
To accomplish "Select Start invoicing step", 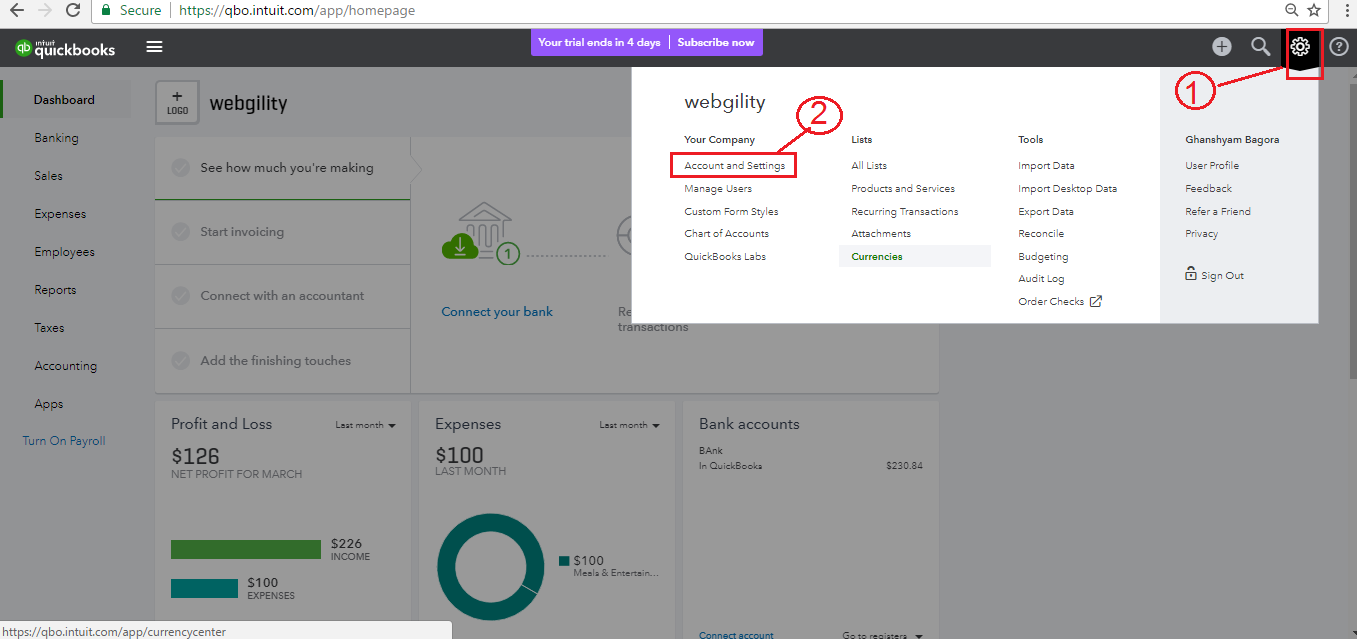I will 283,232.
